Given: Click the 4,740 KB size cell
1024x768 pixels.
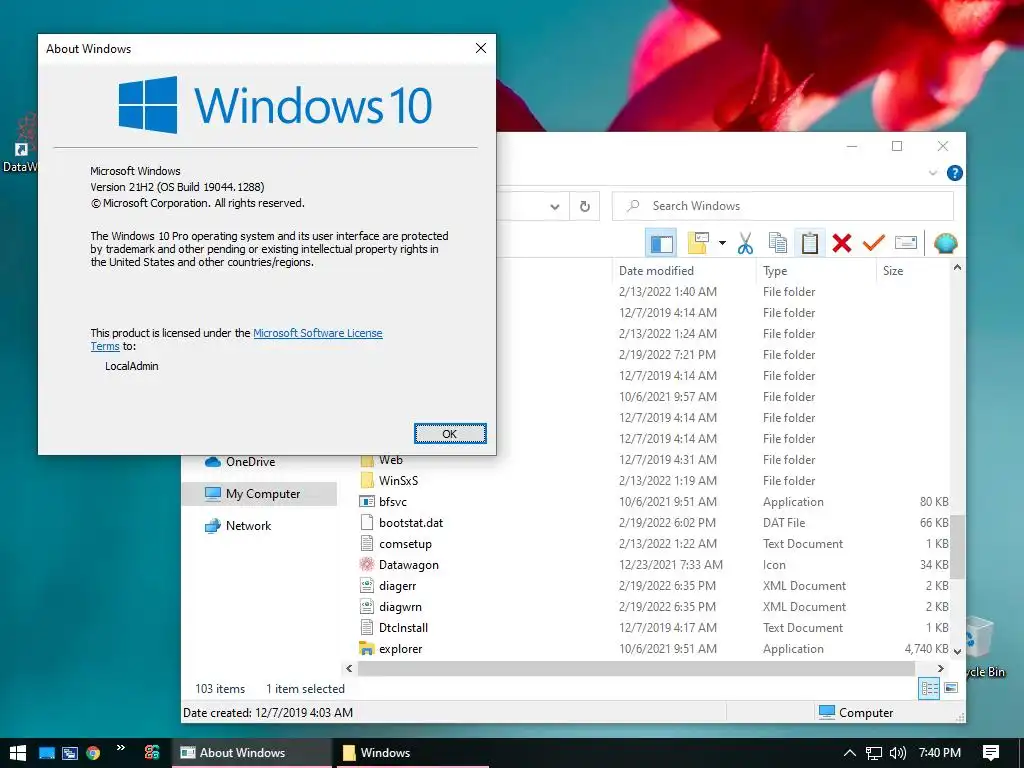Looking at the screenshot, I should (926, 648).
